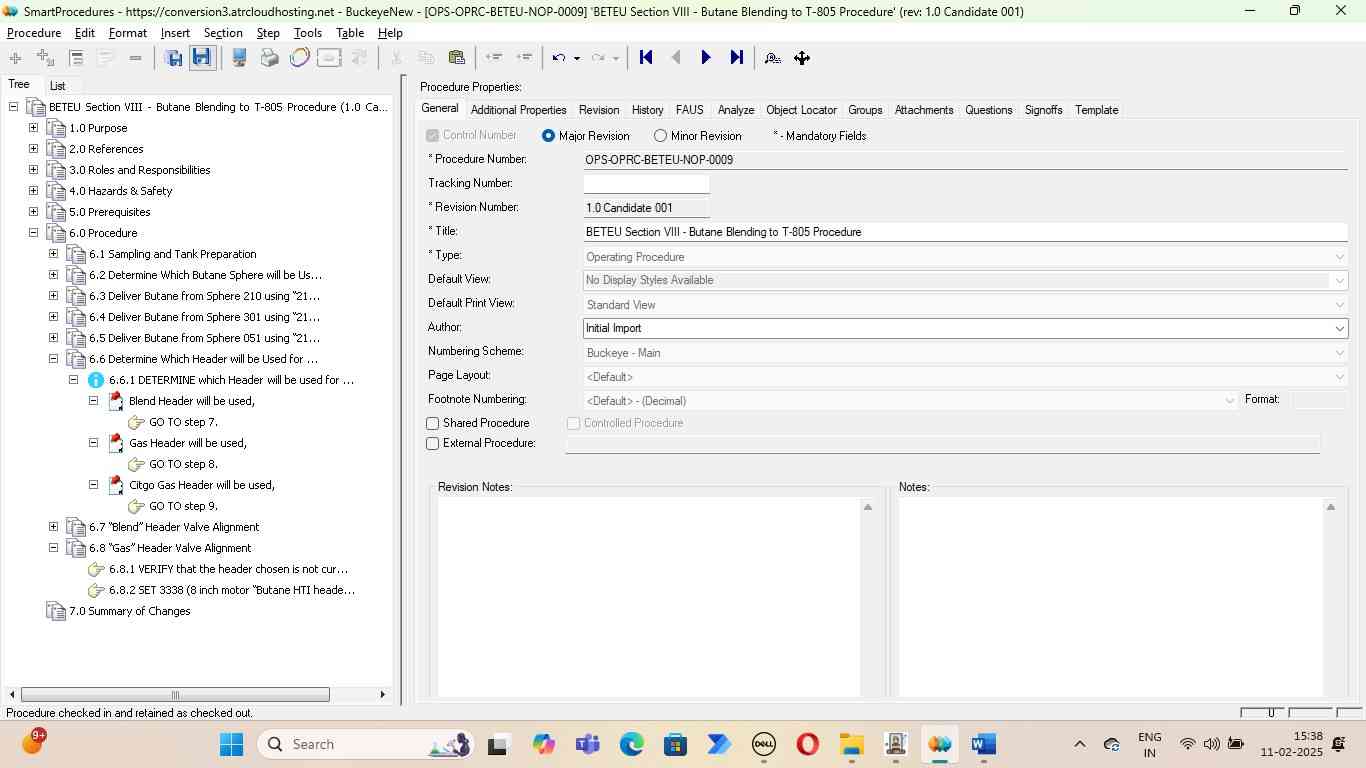Expand 6.7 Blend Header Valve Alignment
This screenshot has height=768, width=1366.
(x=53, y=527)
